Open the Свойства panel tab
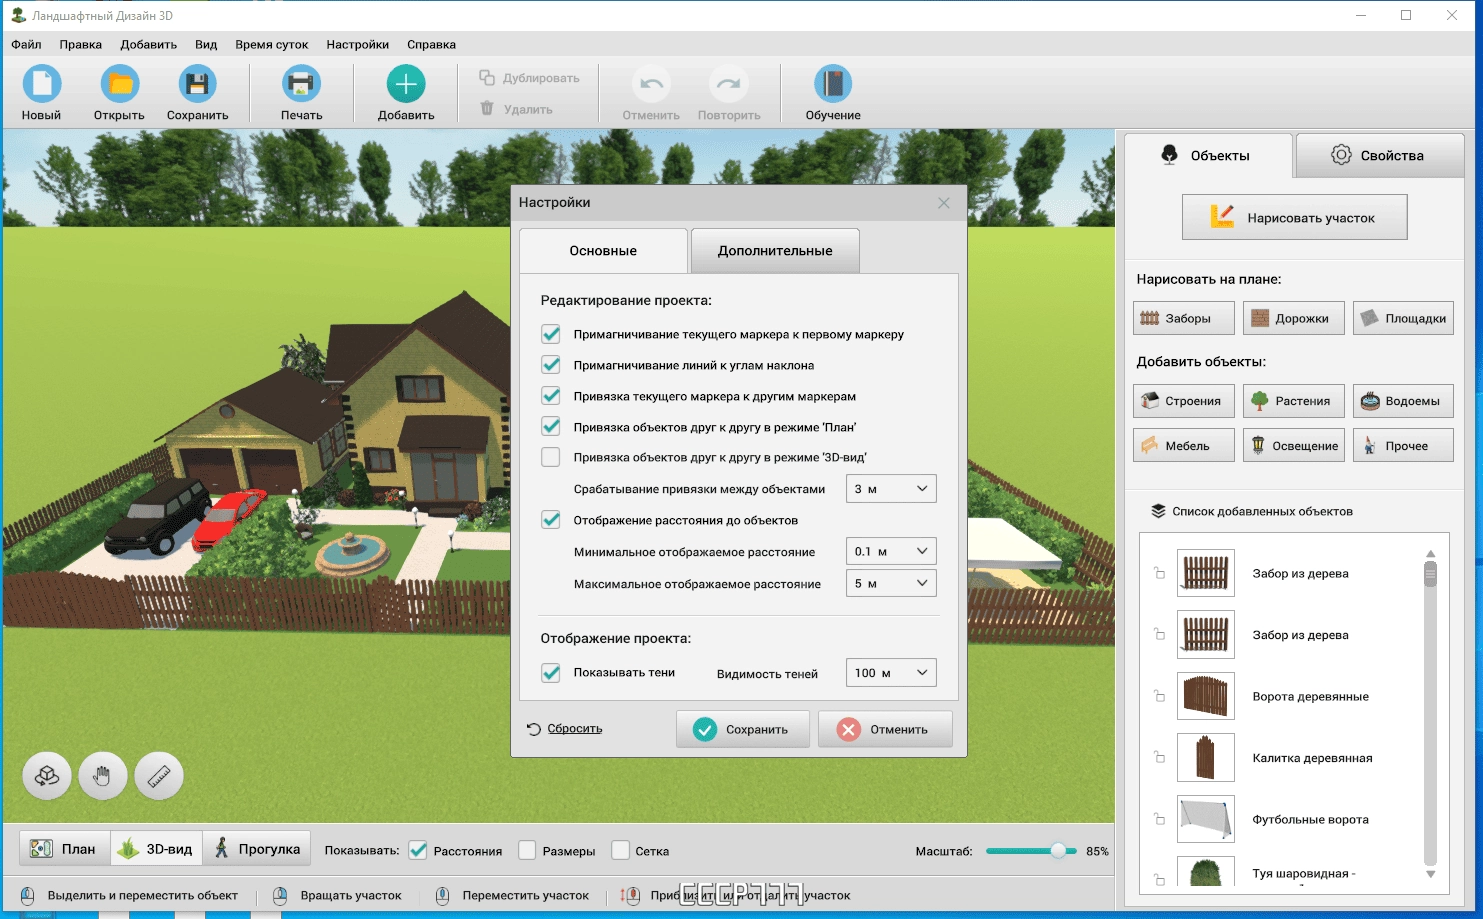The height and width of the screenshot is (919, 1483). tap(1379, 155)
